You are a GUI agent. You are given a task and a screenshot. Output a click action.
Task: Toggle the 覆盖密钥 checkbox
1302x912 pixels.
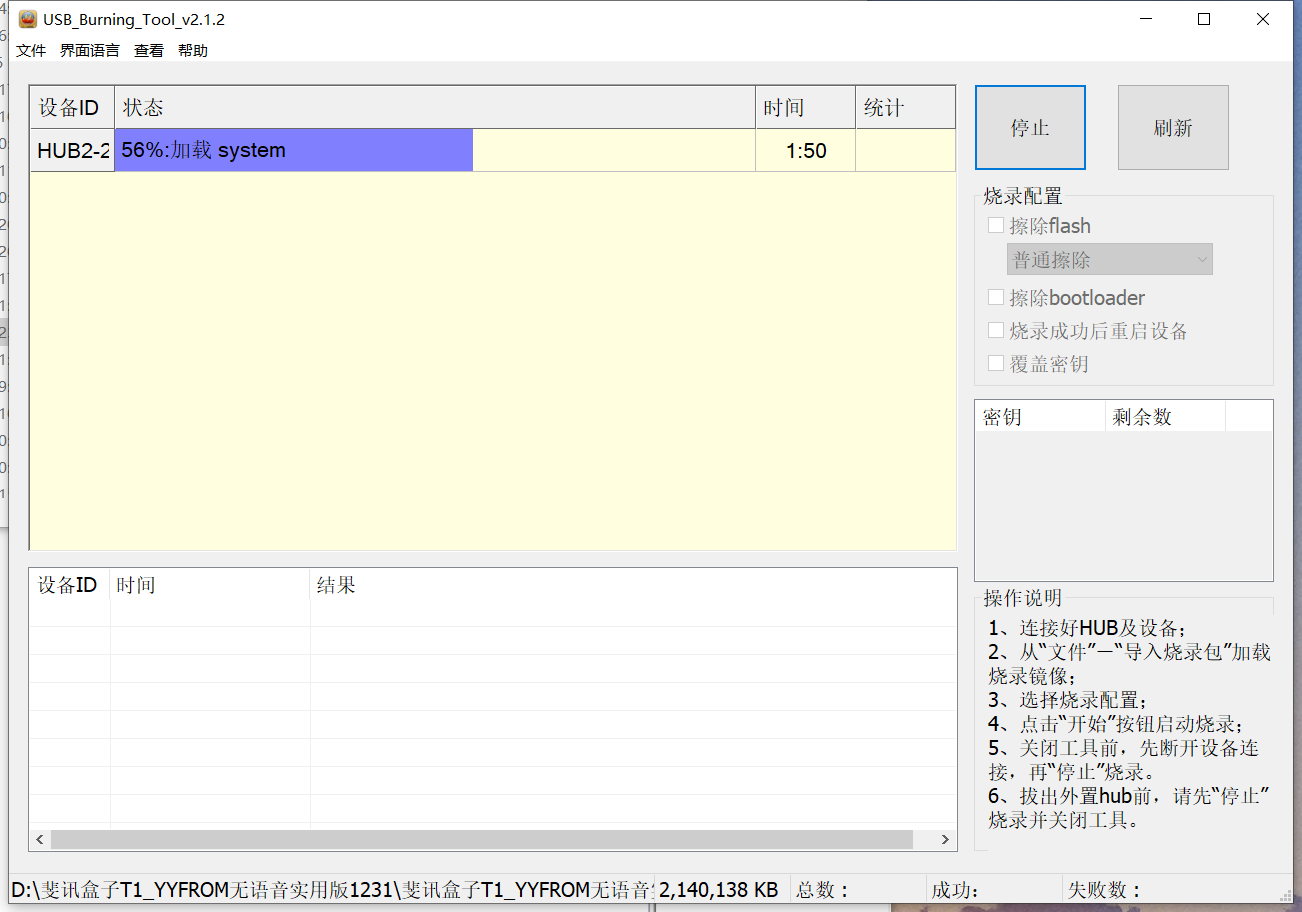click(996, 363)
